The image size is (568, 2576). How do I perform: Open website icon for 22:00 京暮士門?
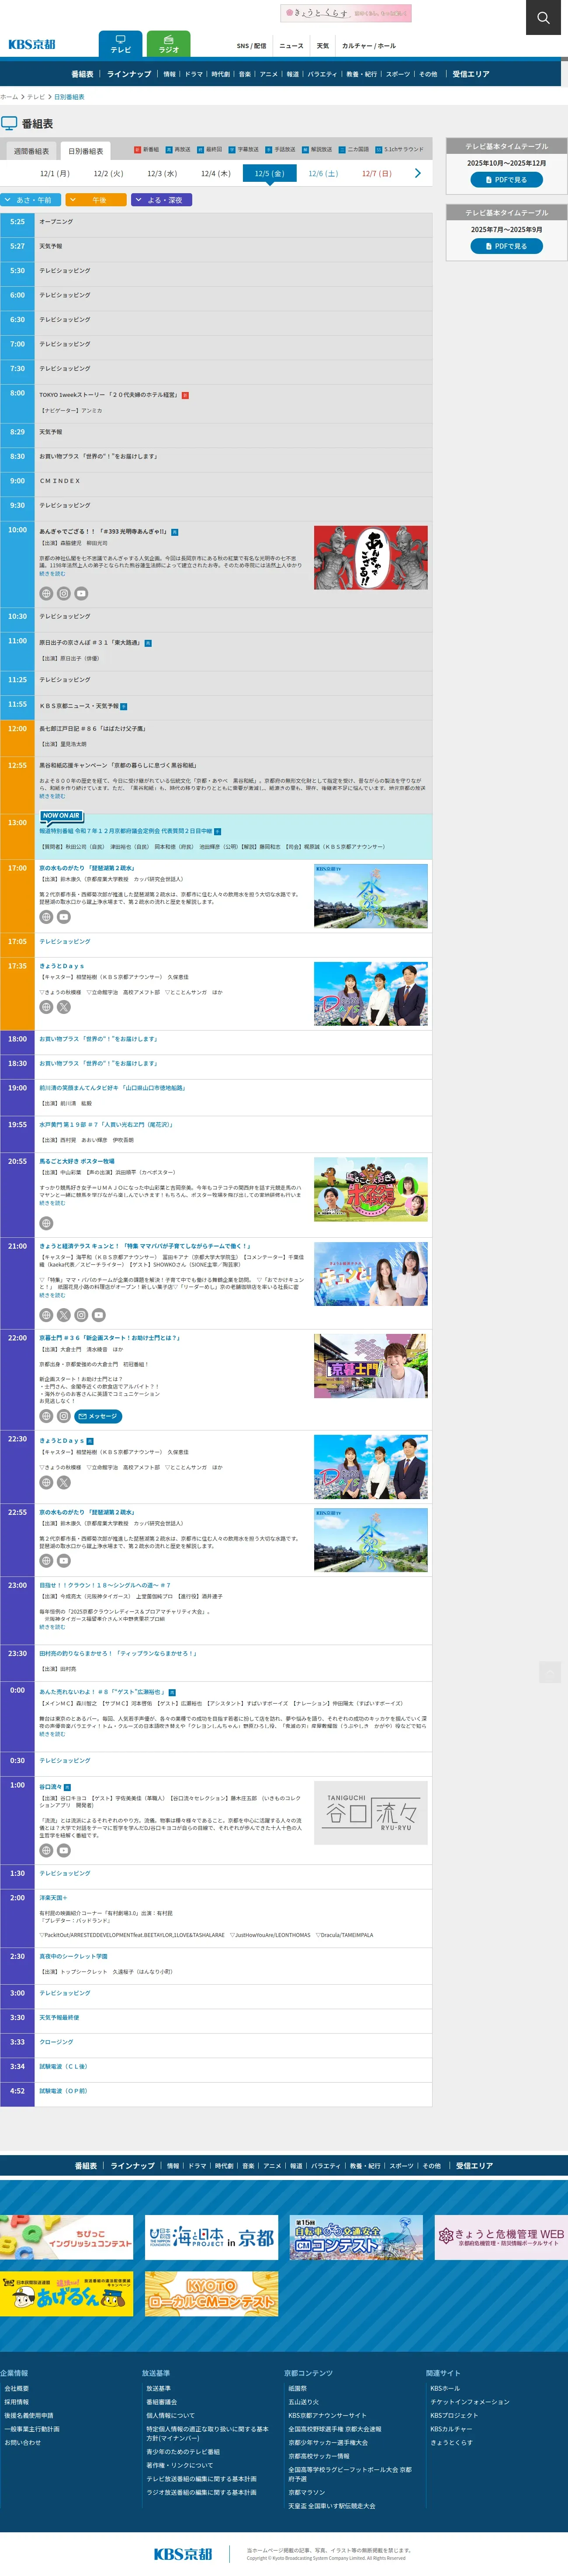46,1416
